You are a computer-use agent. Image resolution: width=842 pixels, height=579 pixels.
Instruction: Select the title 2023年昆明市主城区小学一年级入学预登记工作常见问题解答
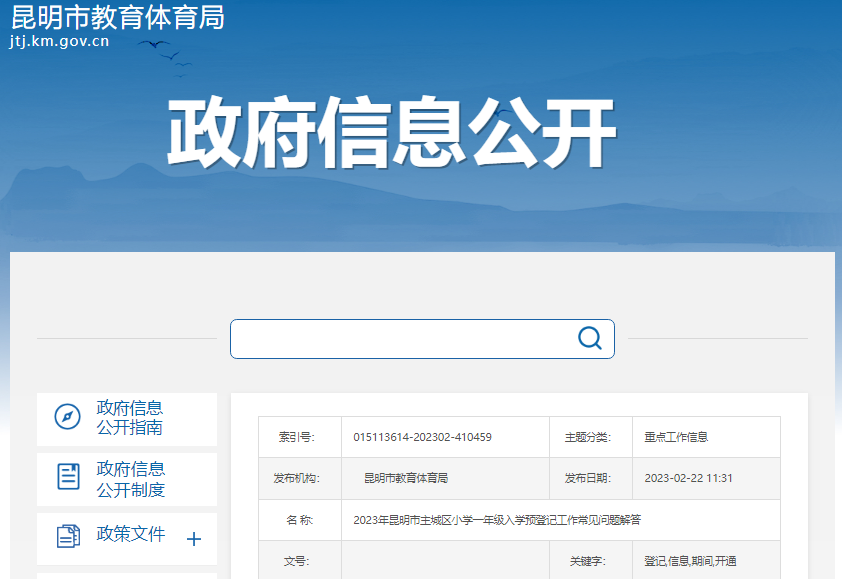[x=497, y=520]
